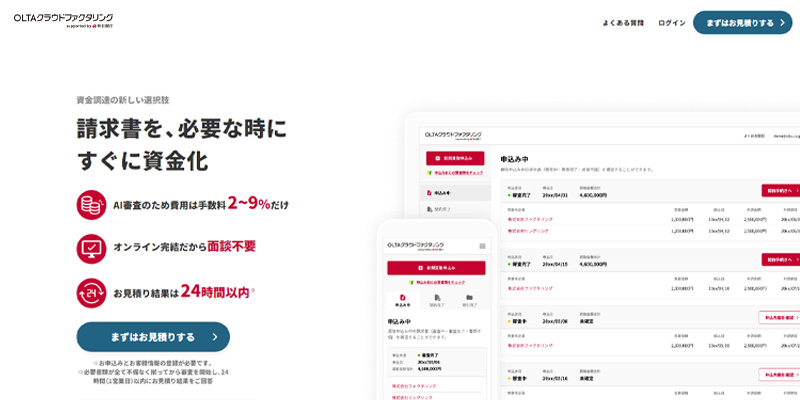Click red 新規買取申込み button in desktop mockup

(x=455, y=158)
